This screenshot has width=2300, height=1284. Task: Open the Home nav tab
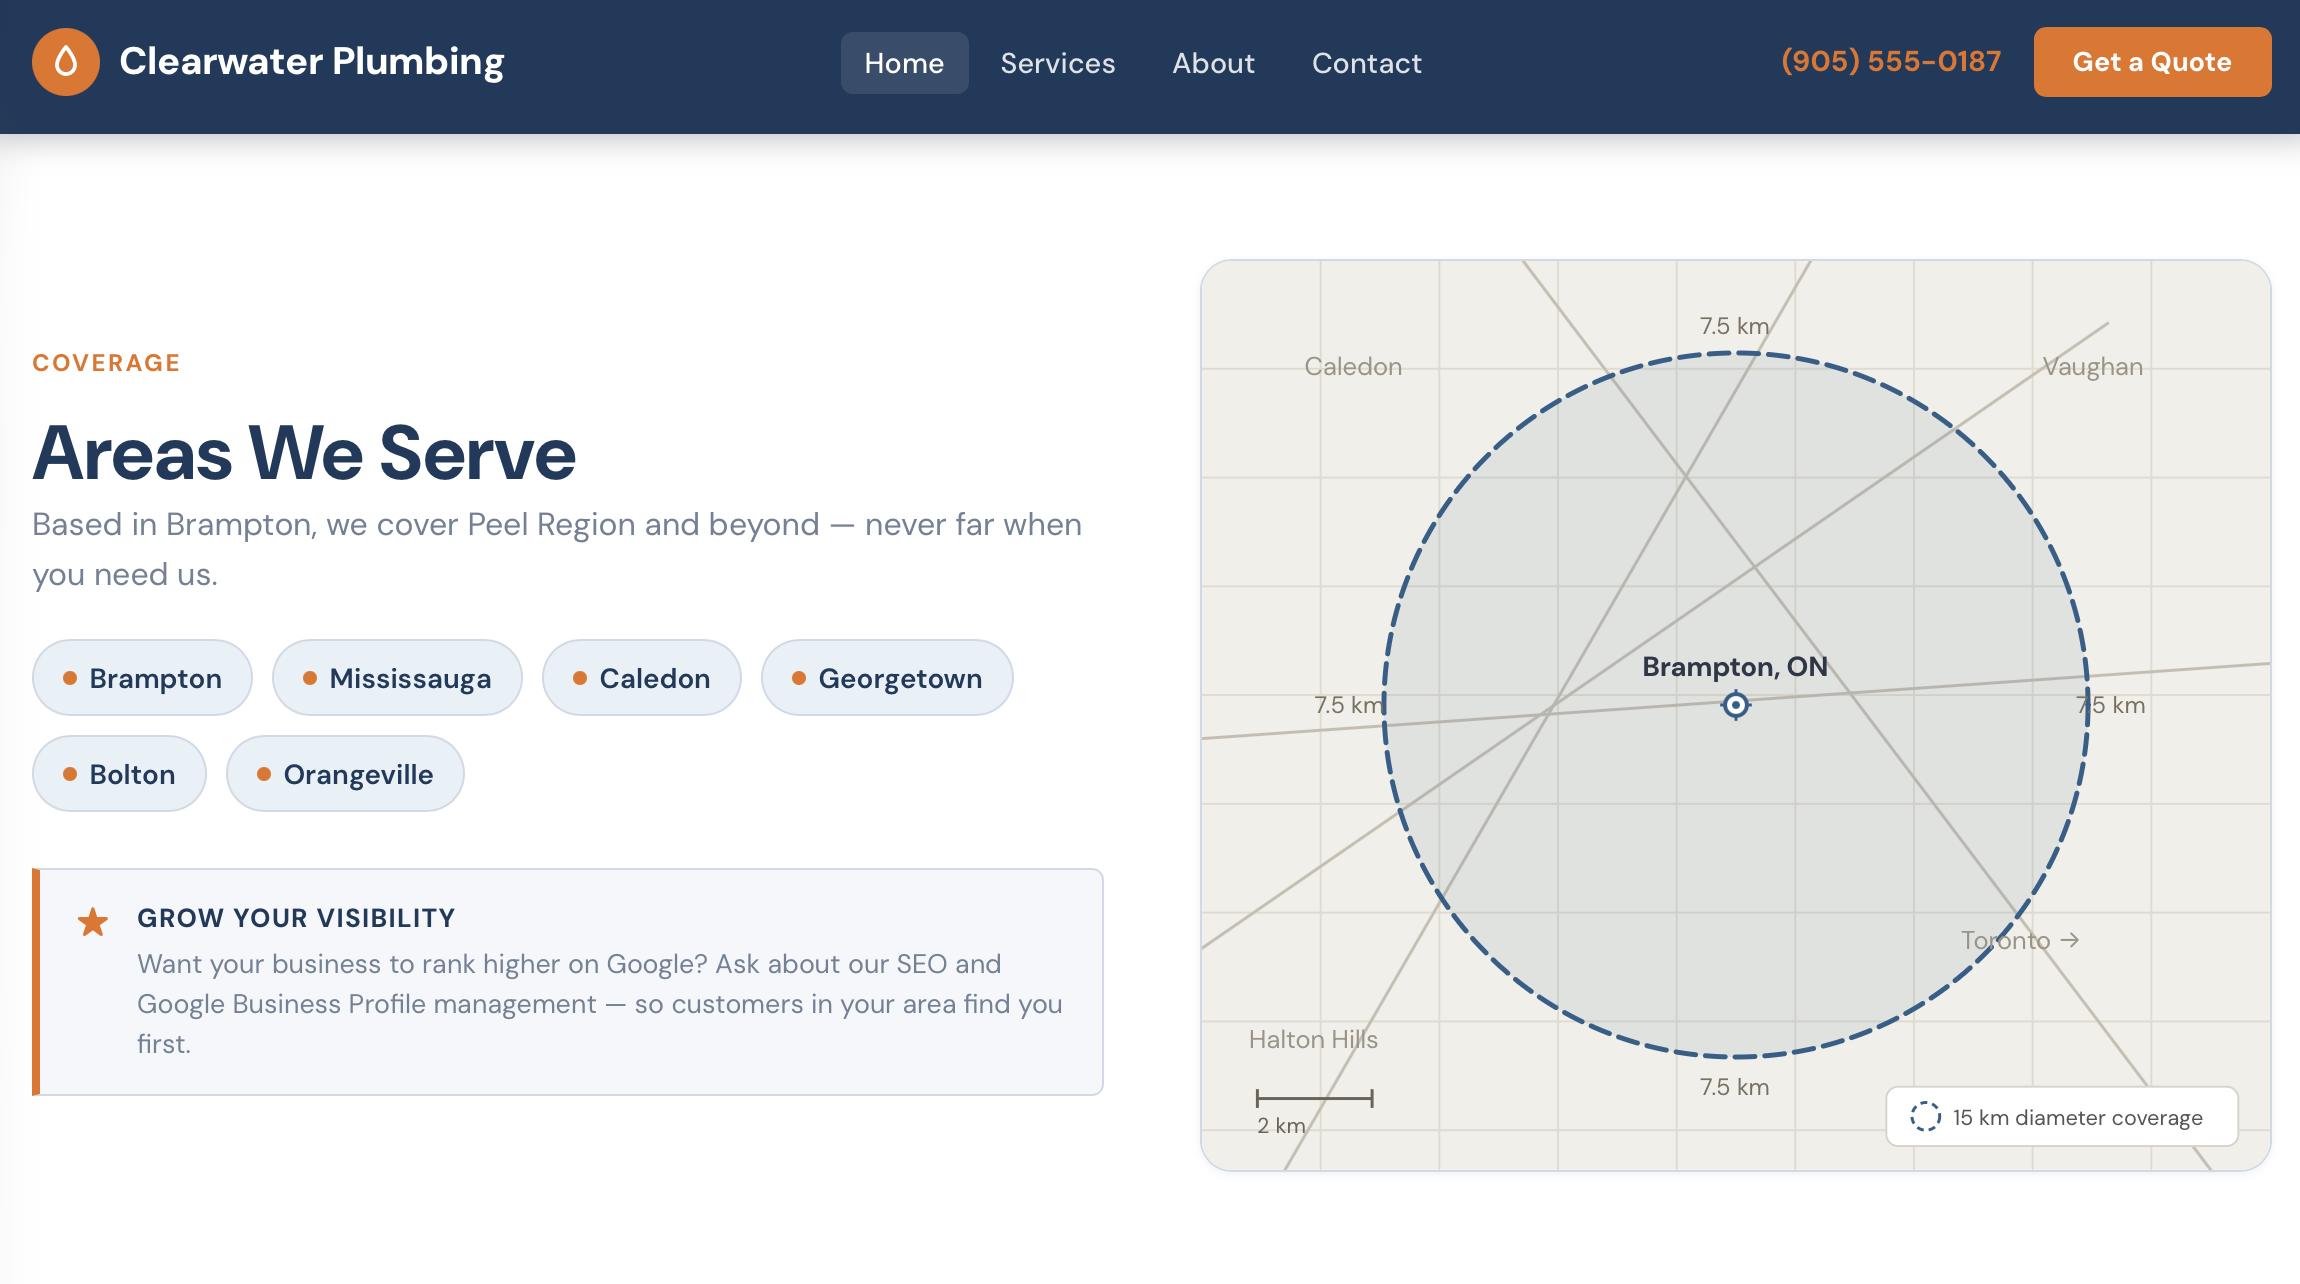[904, 63]
